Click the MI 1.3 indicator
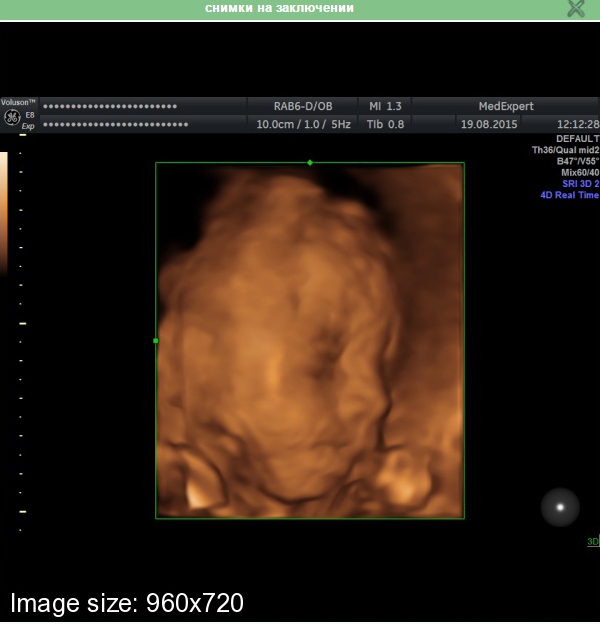The image size is (600, 624). pos(385,106)
